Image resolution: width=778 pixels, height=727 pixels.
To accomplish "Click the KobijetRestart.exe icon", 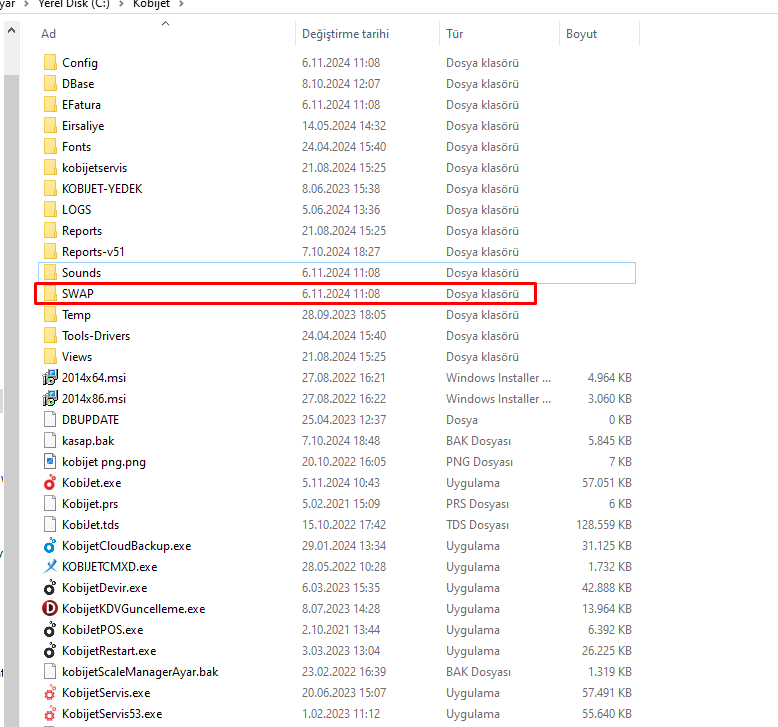I will point(50,651).
